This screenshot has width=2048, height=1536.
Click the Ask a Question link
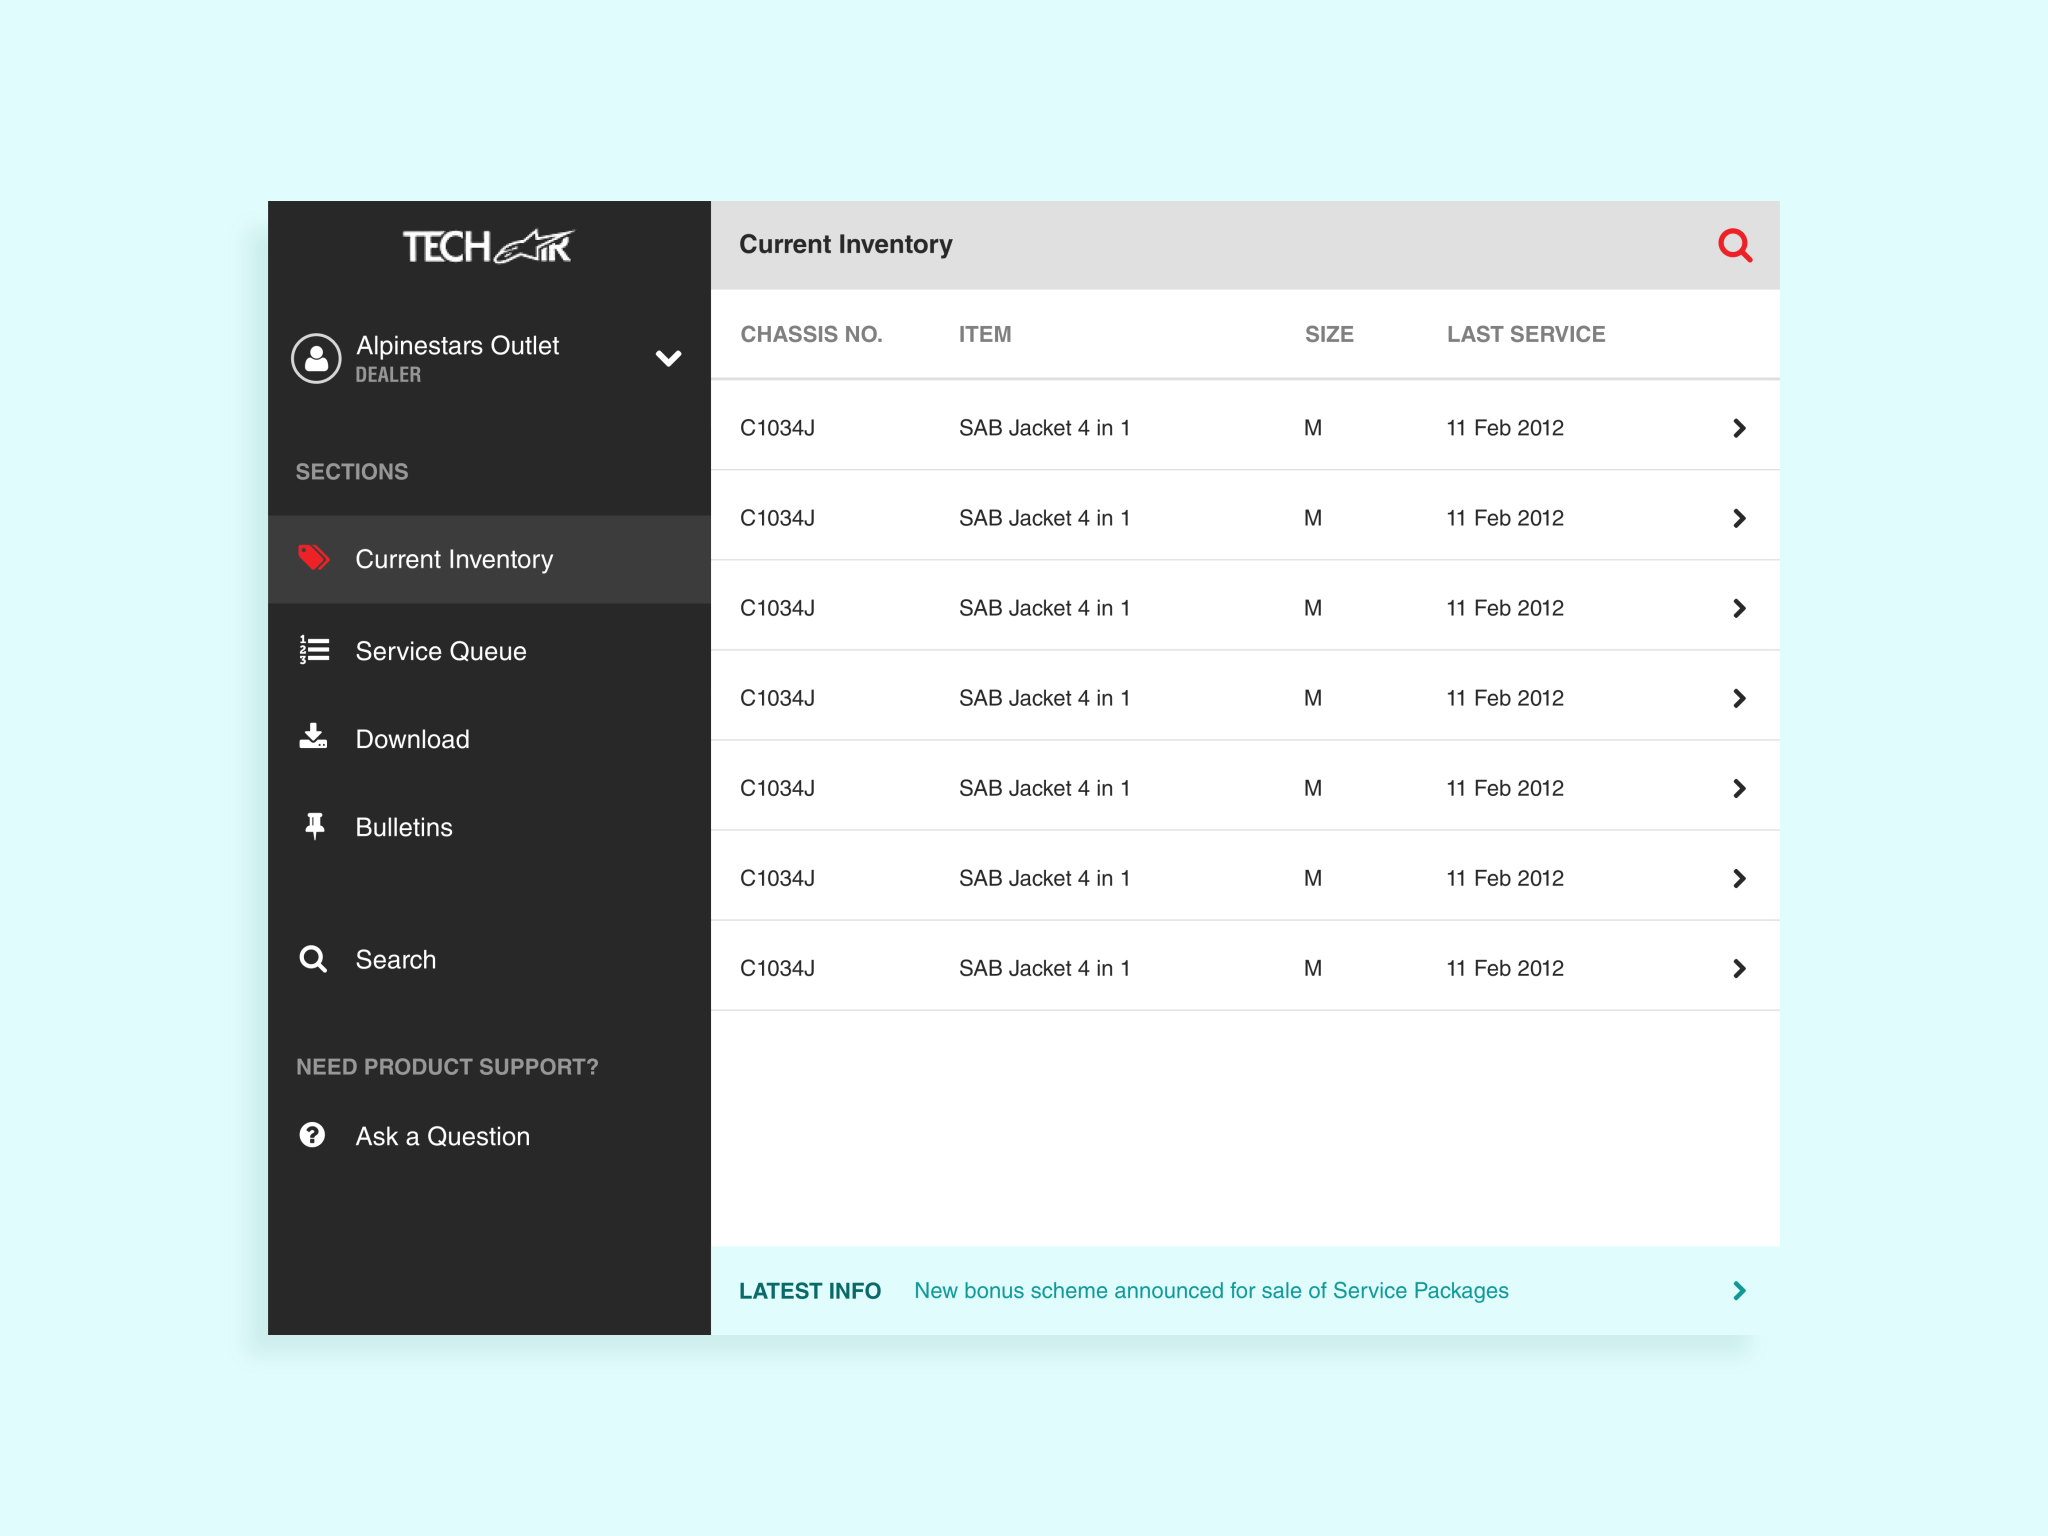point(442,1136)
